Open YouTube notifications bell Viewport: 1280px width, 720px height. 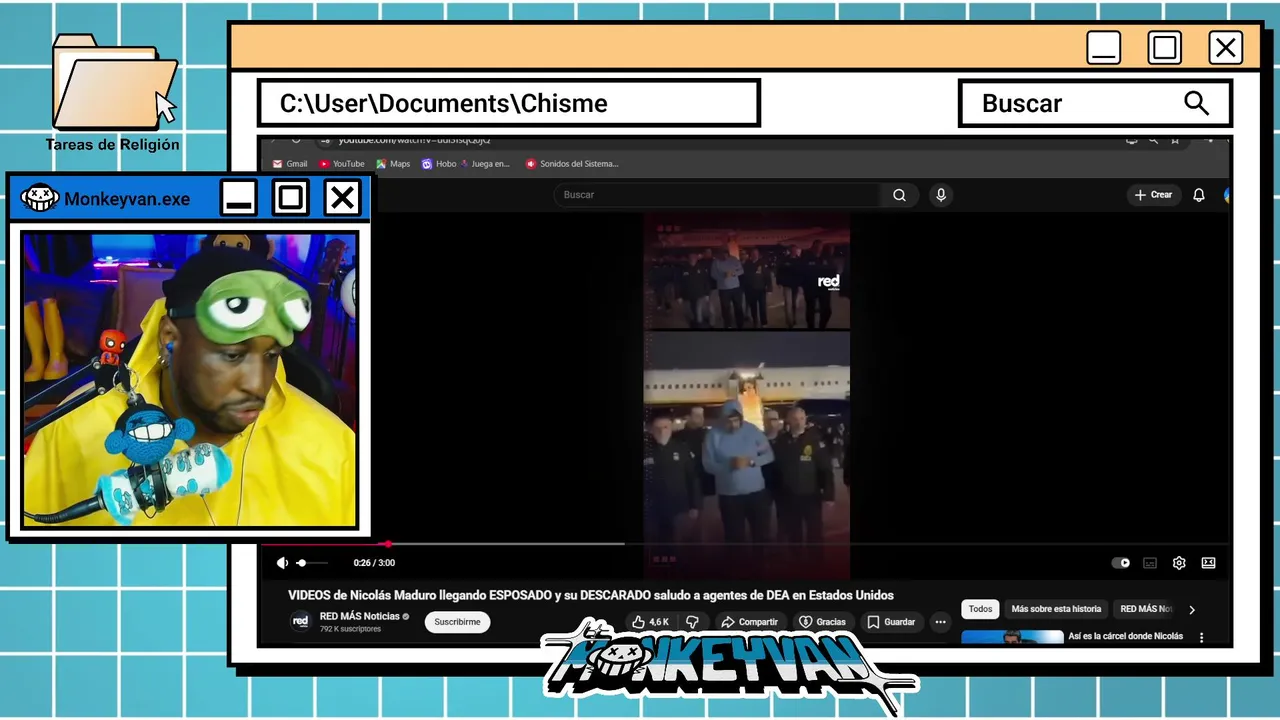tap(1199, 195)
